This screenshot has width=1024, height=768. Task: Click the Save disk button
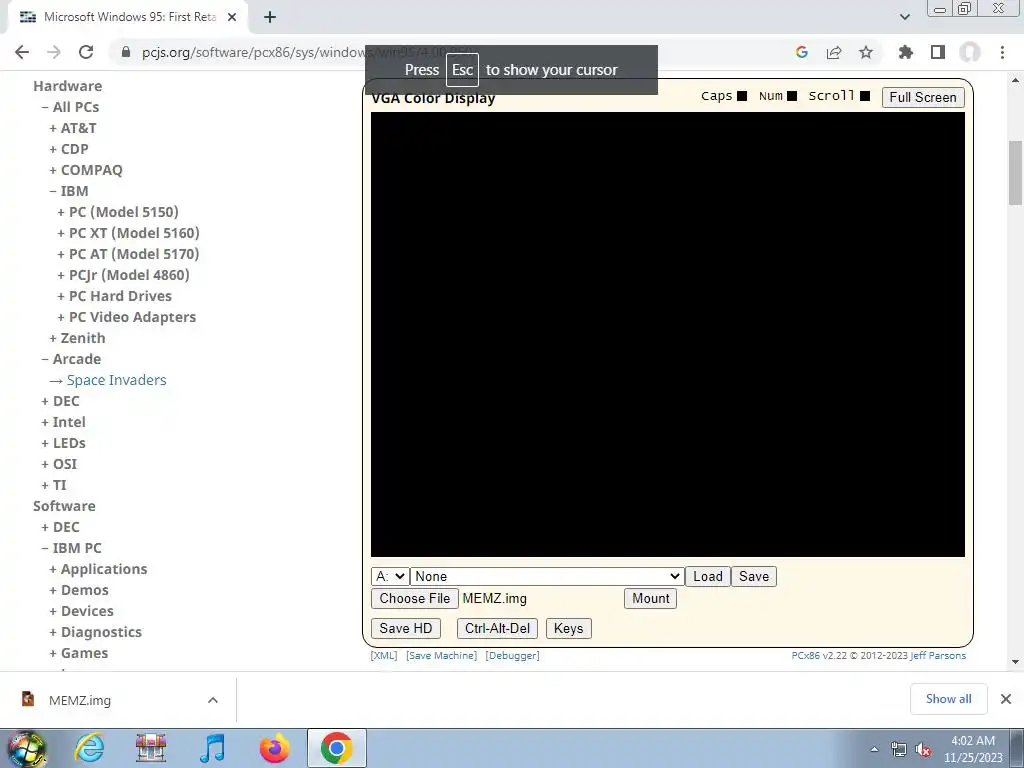pos(754,577)
